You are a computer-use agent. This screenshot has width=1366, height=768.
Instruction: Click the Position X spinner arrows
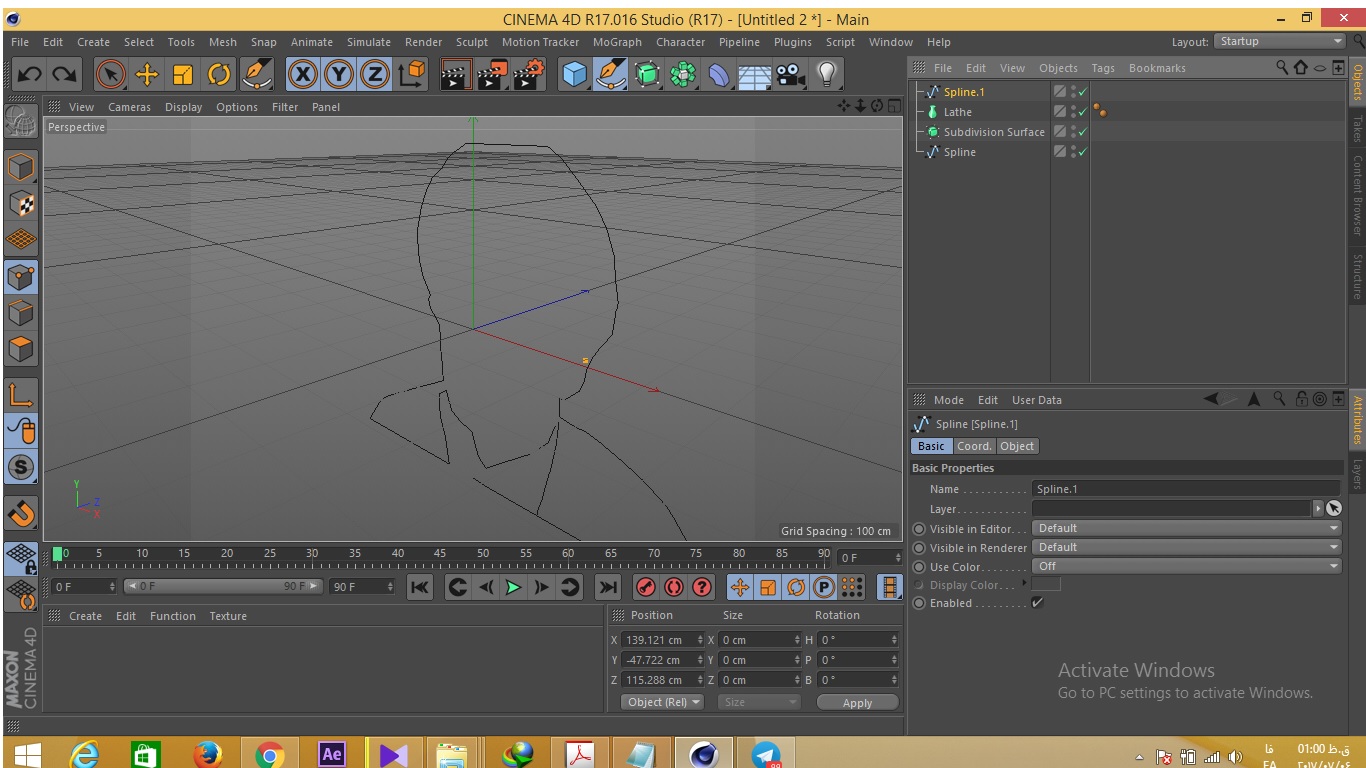700,640
